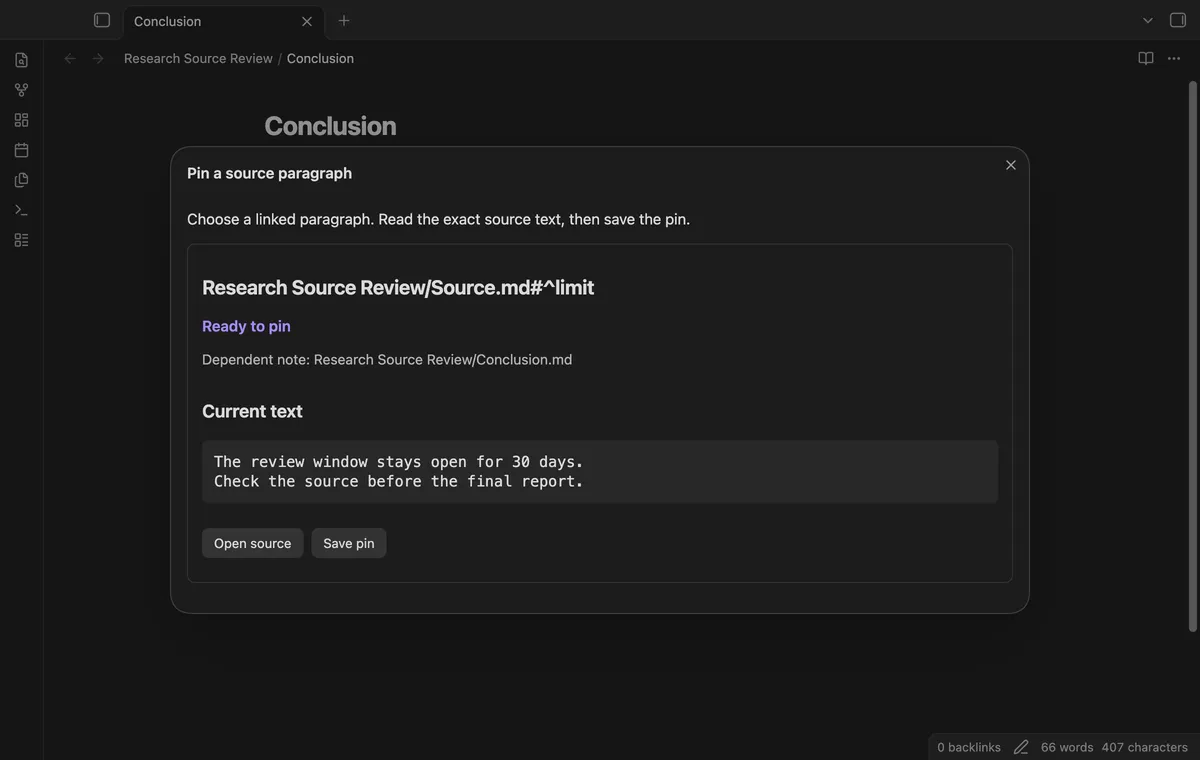The width and height of the screenshot is (1200, 760).
Task: Click the Current text subheading
Action: click(x=252, y=411)
